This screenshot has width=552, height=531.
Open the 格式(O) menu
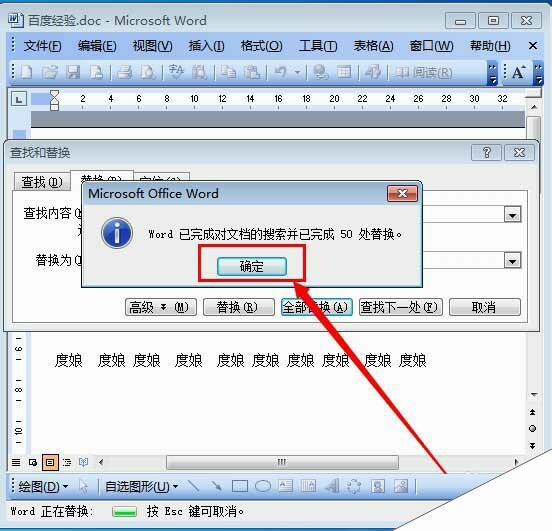coord(262,46)
